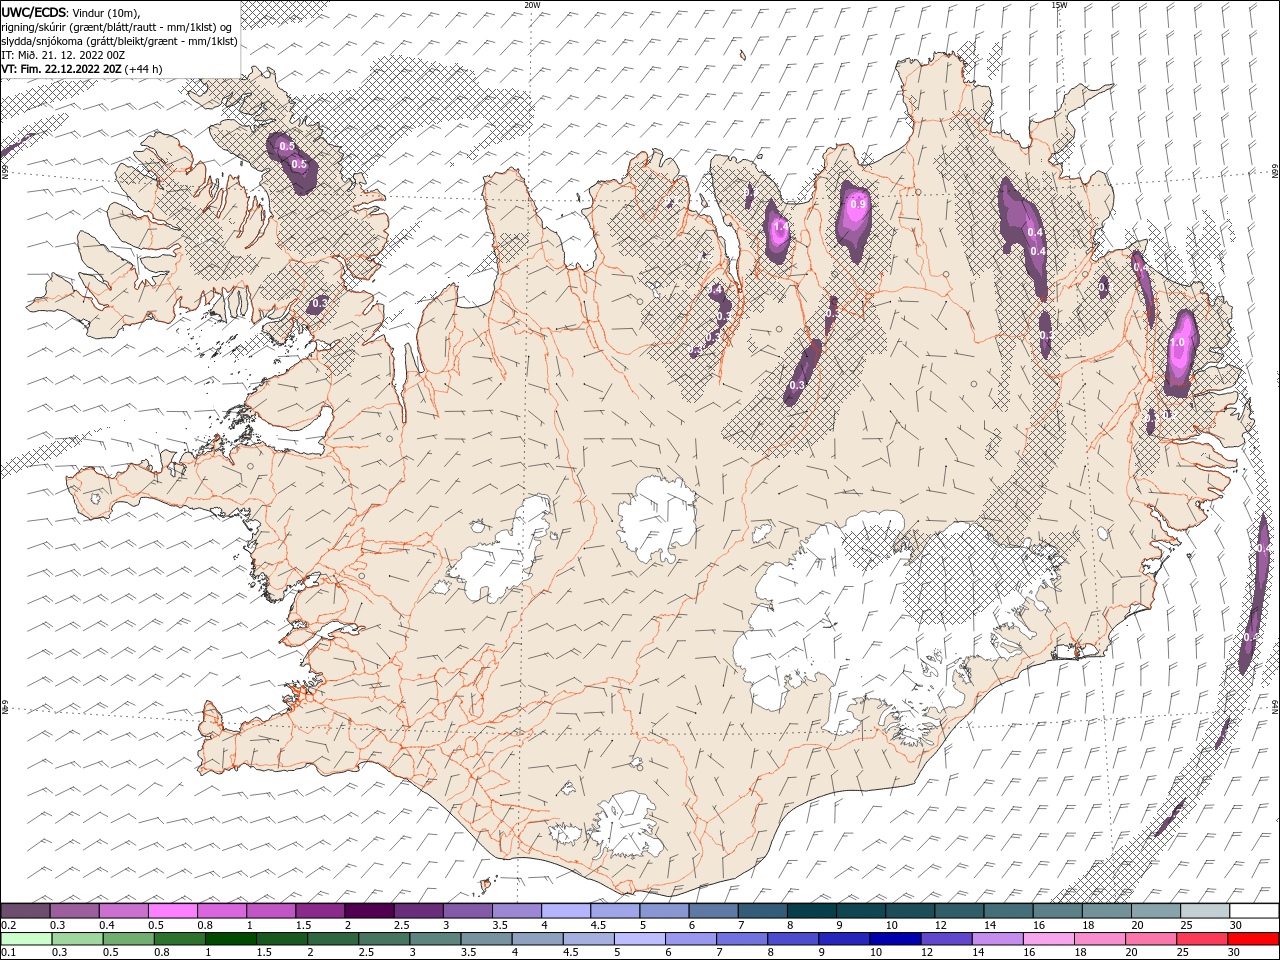Click the "slydda/snjókoma" description line
The height and width of the screenshot is (960, 1280).
(120, 41)
